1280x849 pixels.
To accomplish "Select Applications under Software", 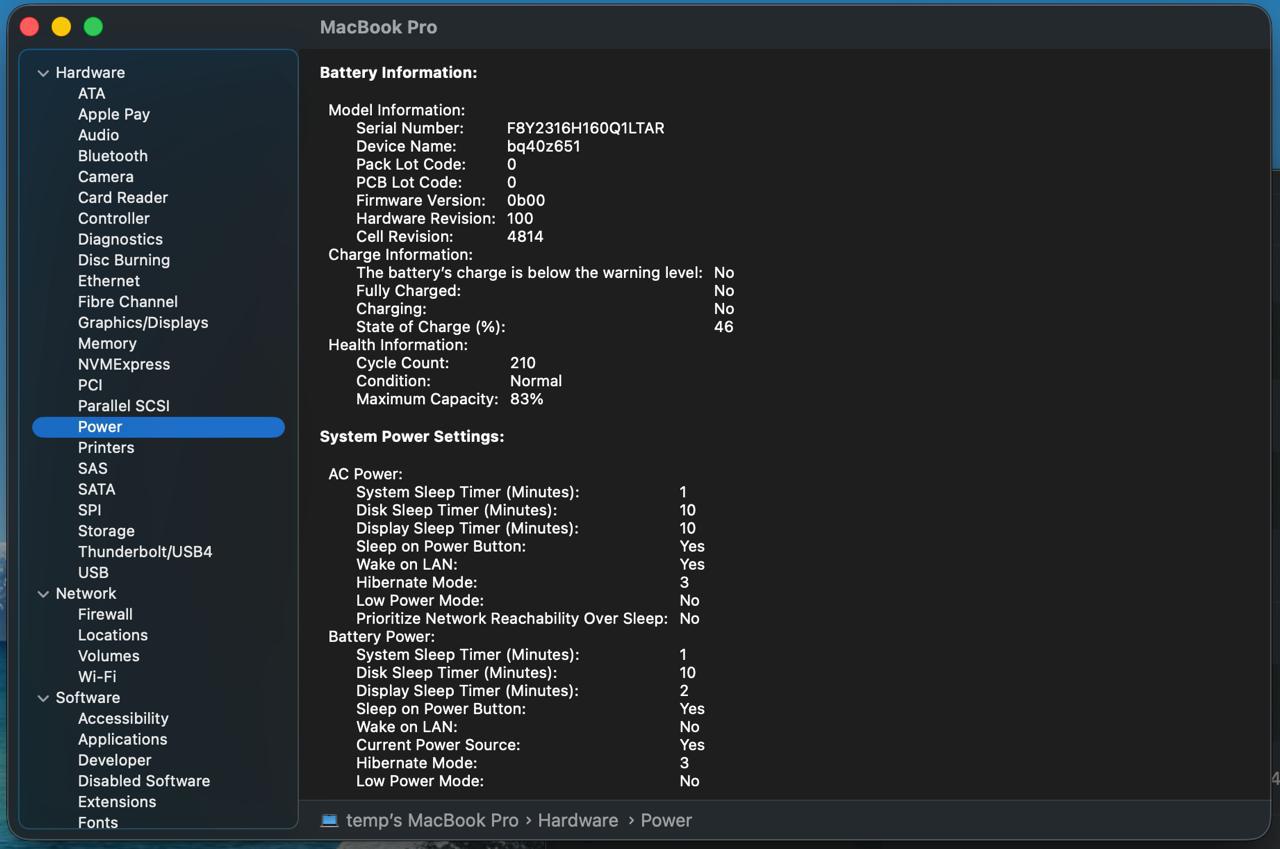I will [x=123, y=739].
